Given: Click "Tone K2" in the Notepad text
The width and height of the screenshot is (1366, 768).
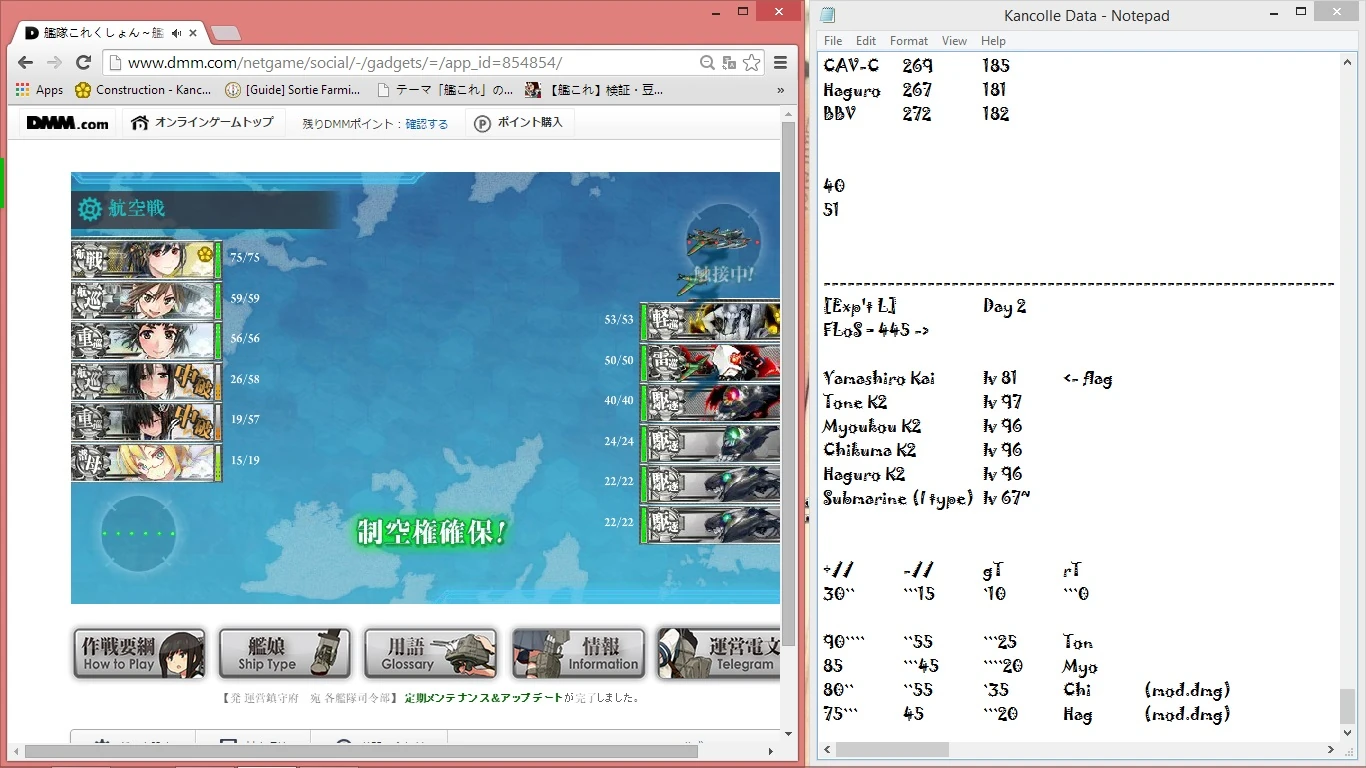Looking at the screenshot, I should coord(855,402).
